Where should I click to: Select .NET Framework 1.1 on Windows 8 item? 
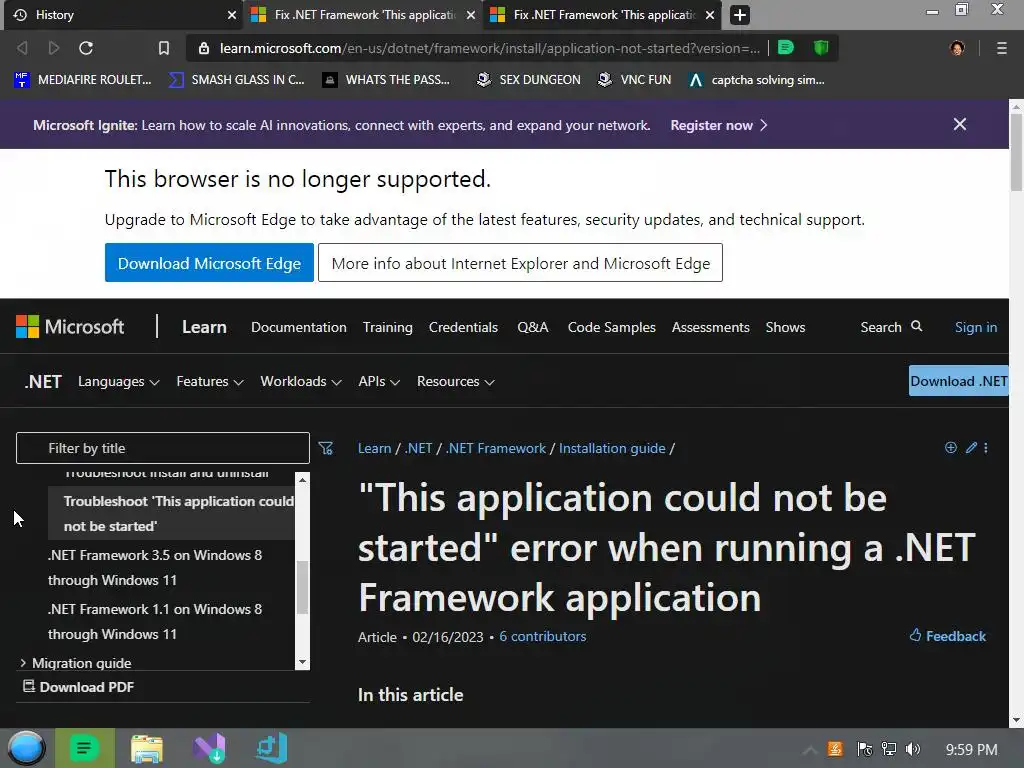155,621
